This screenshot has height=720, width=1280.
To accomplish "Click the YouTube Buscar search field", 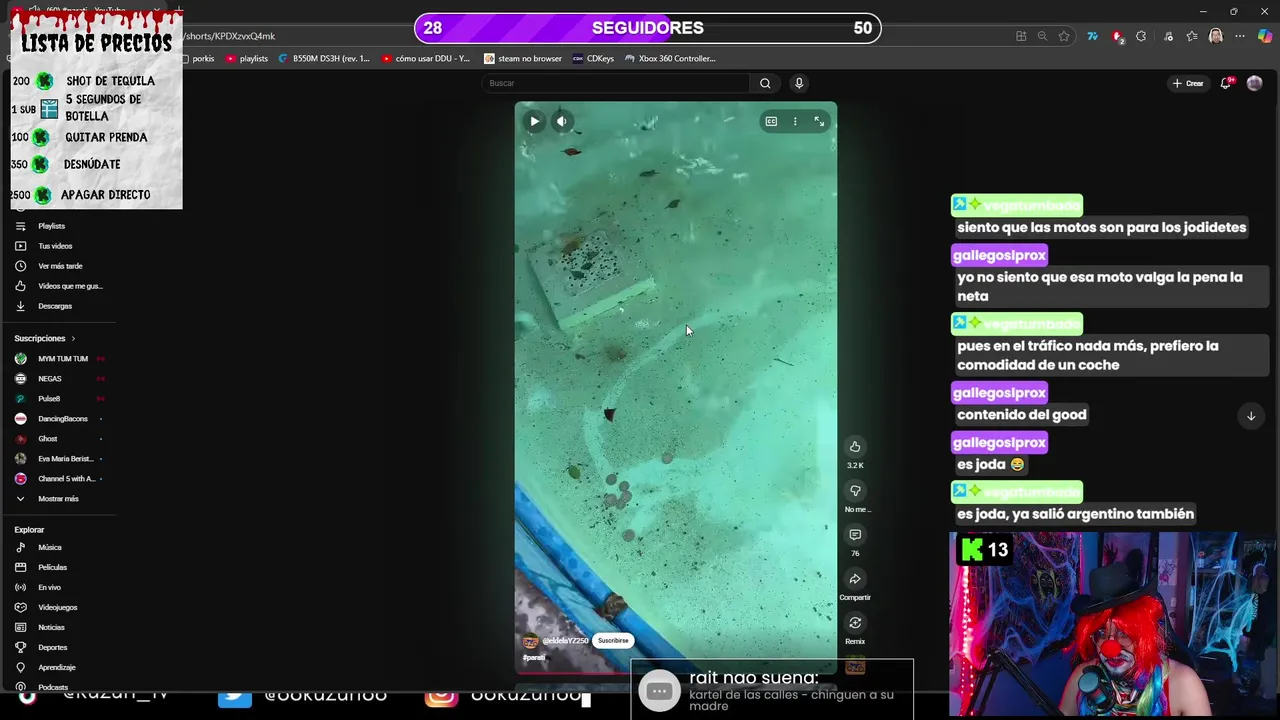I will [615, 83].
